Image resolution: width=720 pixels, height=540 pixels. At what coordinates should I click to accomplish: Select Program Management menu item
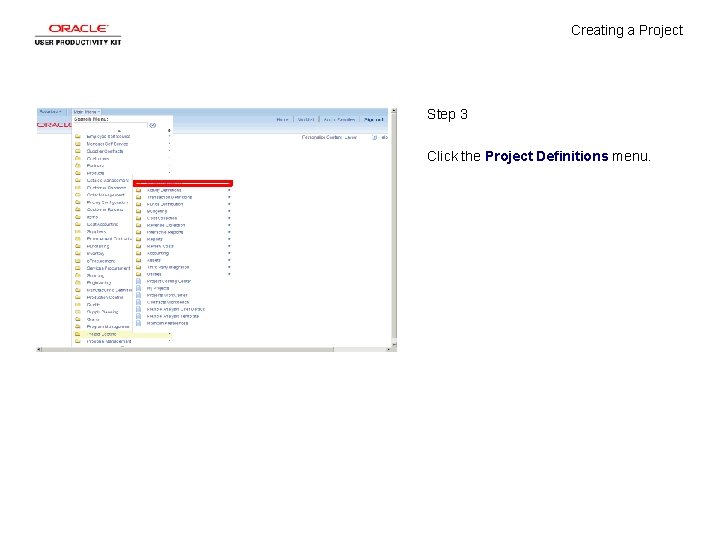[108, 326]
